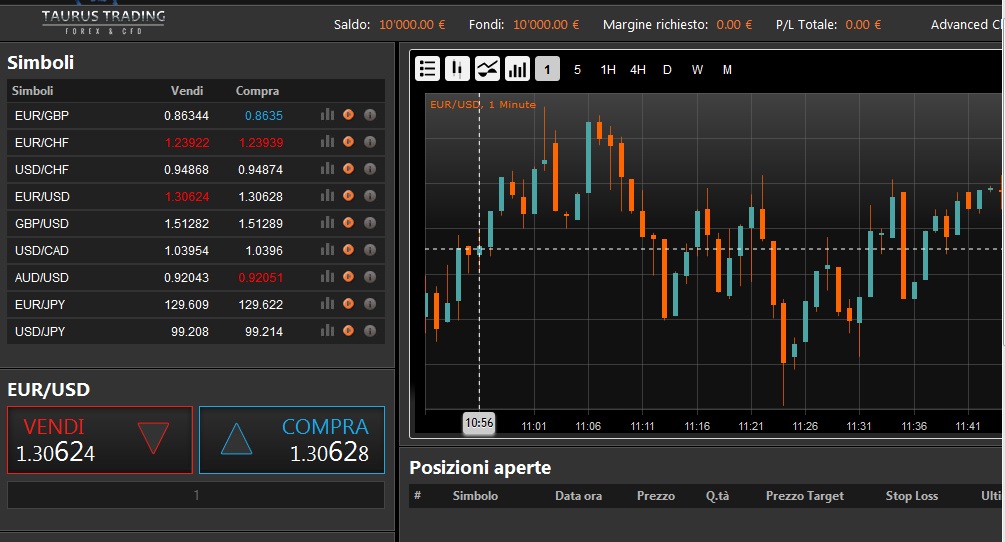1005x542 pixels.
Task: Select EUR/GBP symbol name
Action: point(42,116)
